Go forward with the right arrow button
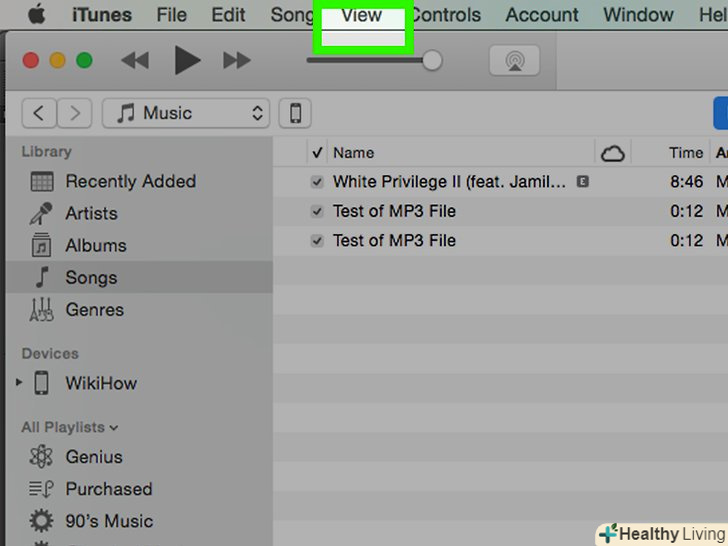The image size is (728, 546). click(x=74, y=113)
